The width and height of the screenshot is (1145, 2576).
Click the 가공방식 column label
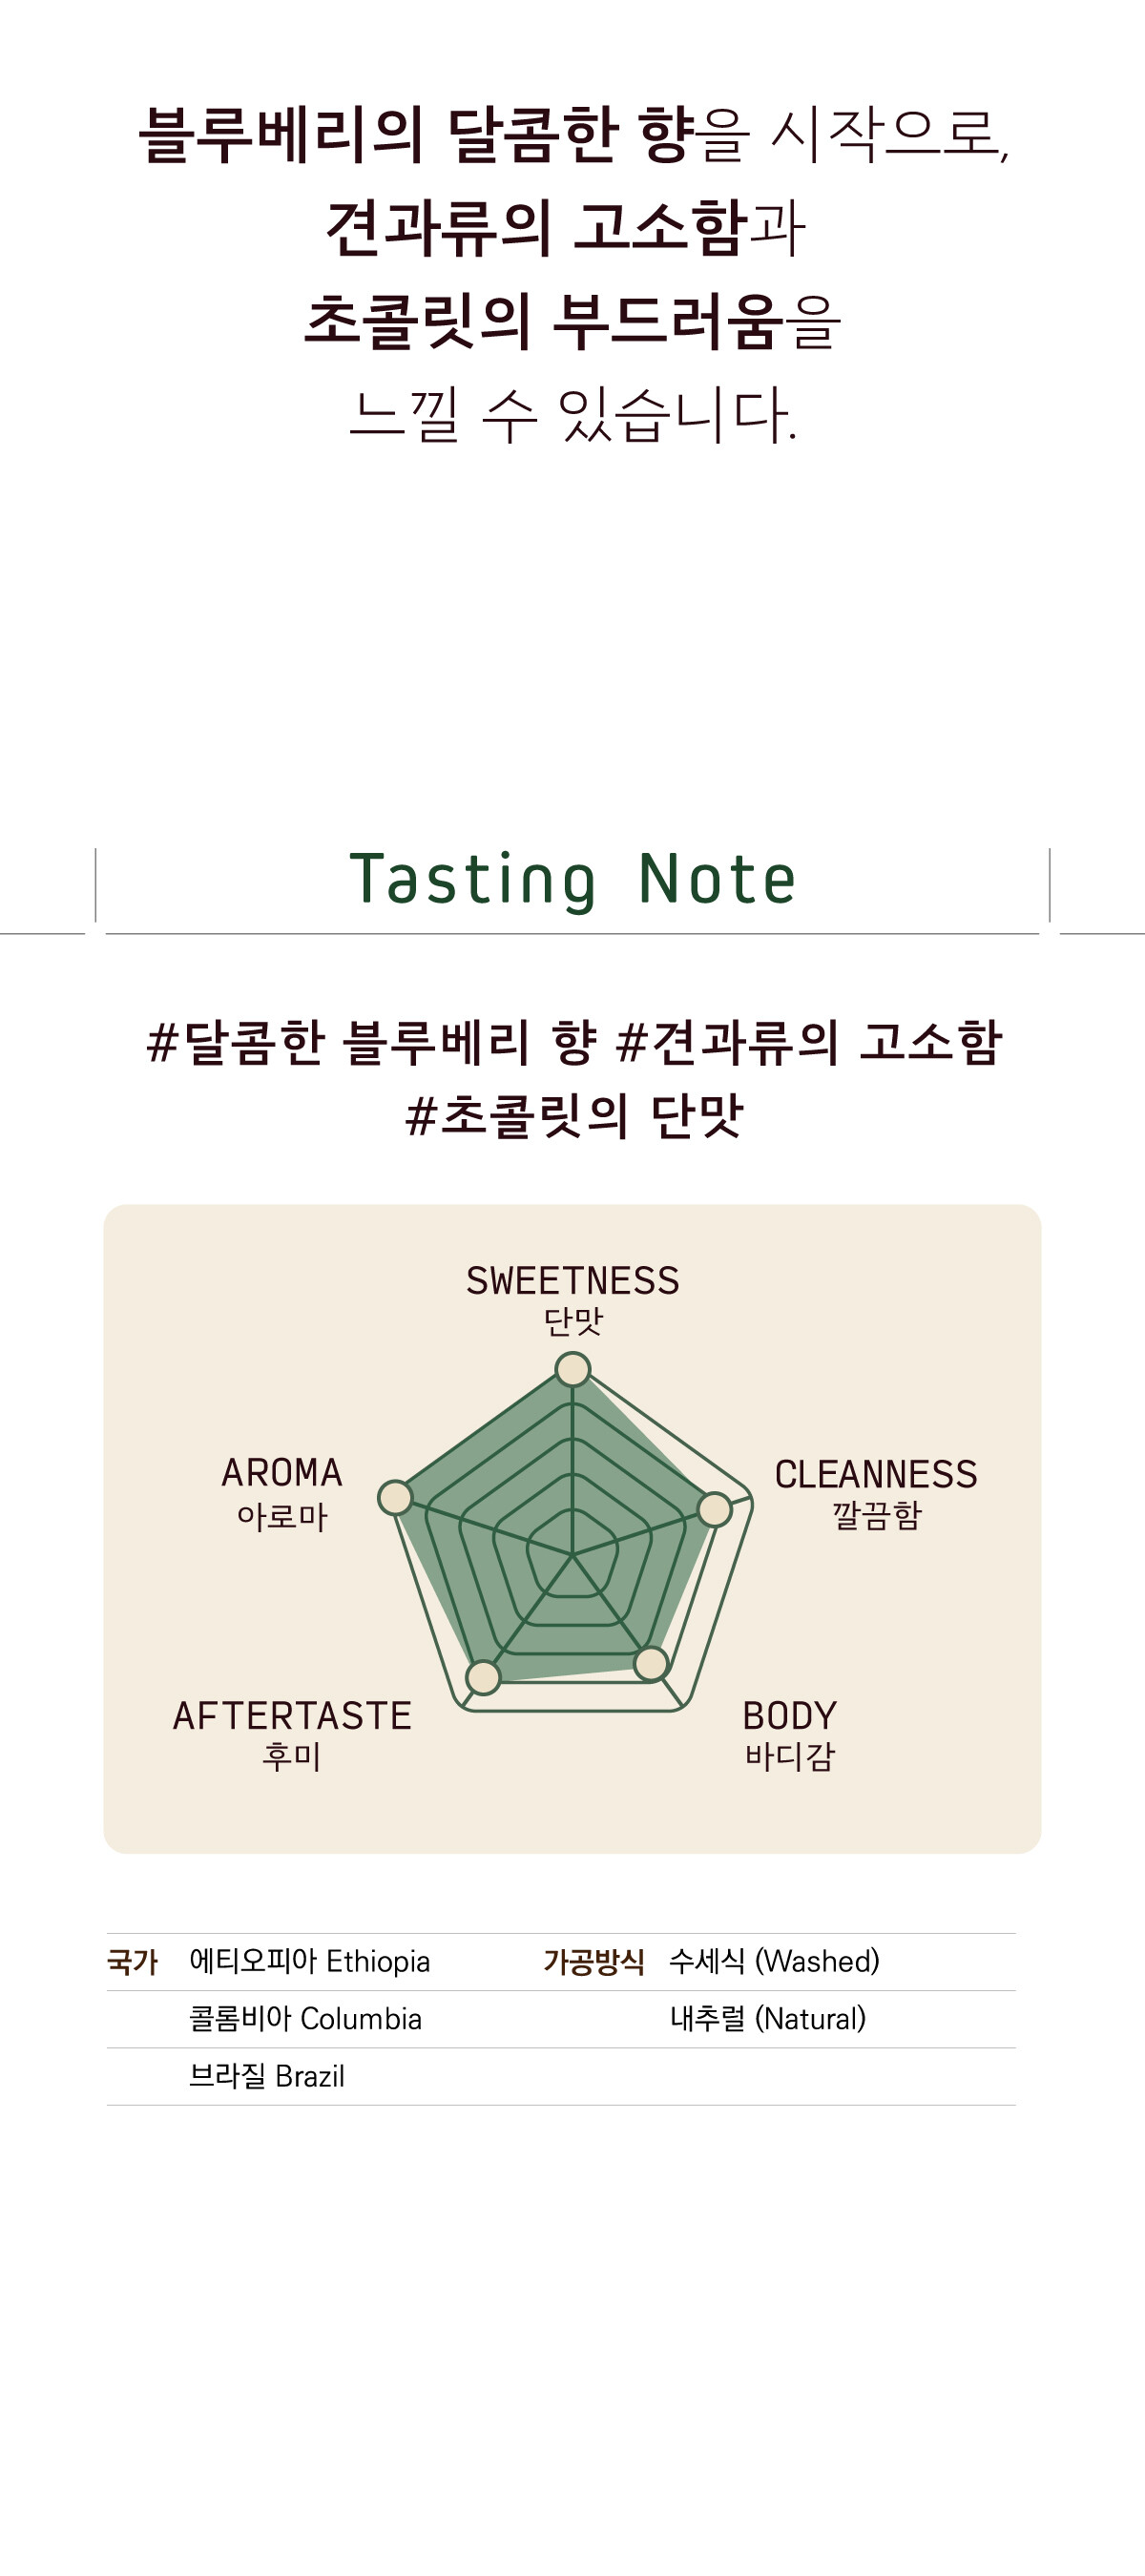click(x=594, y=1962)
